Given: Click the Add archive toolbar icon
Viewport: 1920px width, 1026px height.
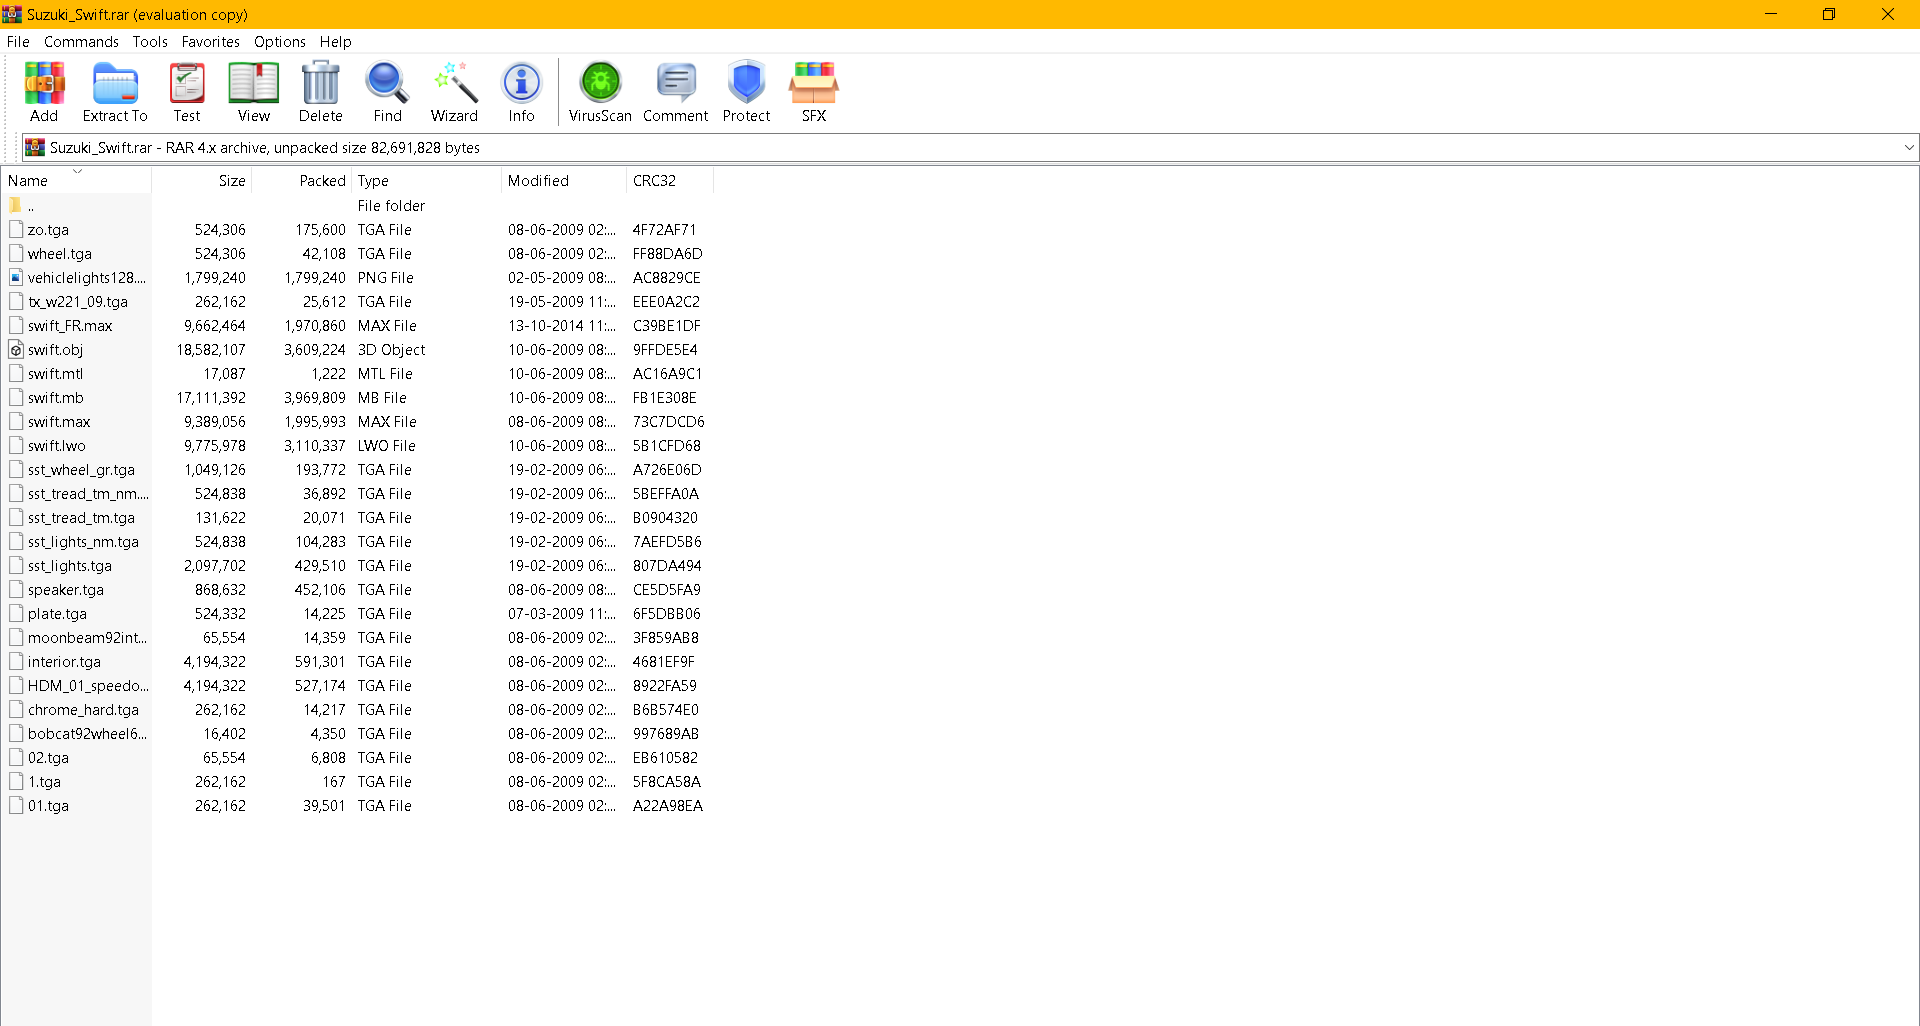Looking at the screenshot, I should pyautogui.click(x=44, y=83).
